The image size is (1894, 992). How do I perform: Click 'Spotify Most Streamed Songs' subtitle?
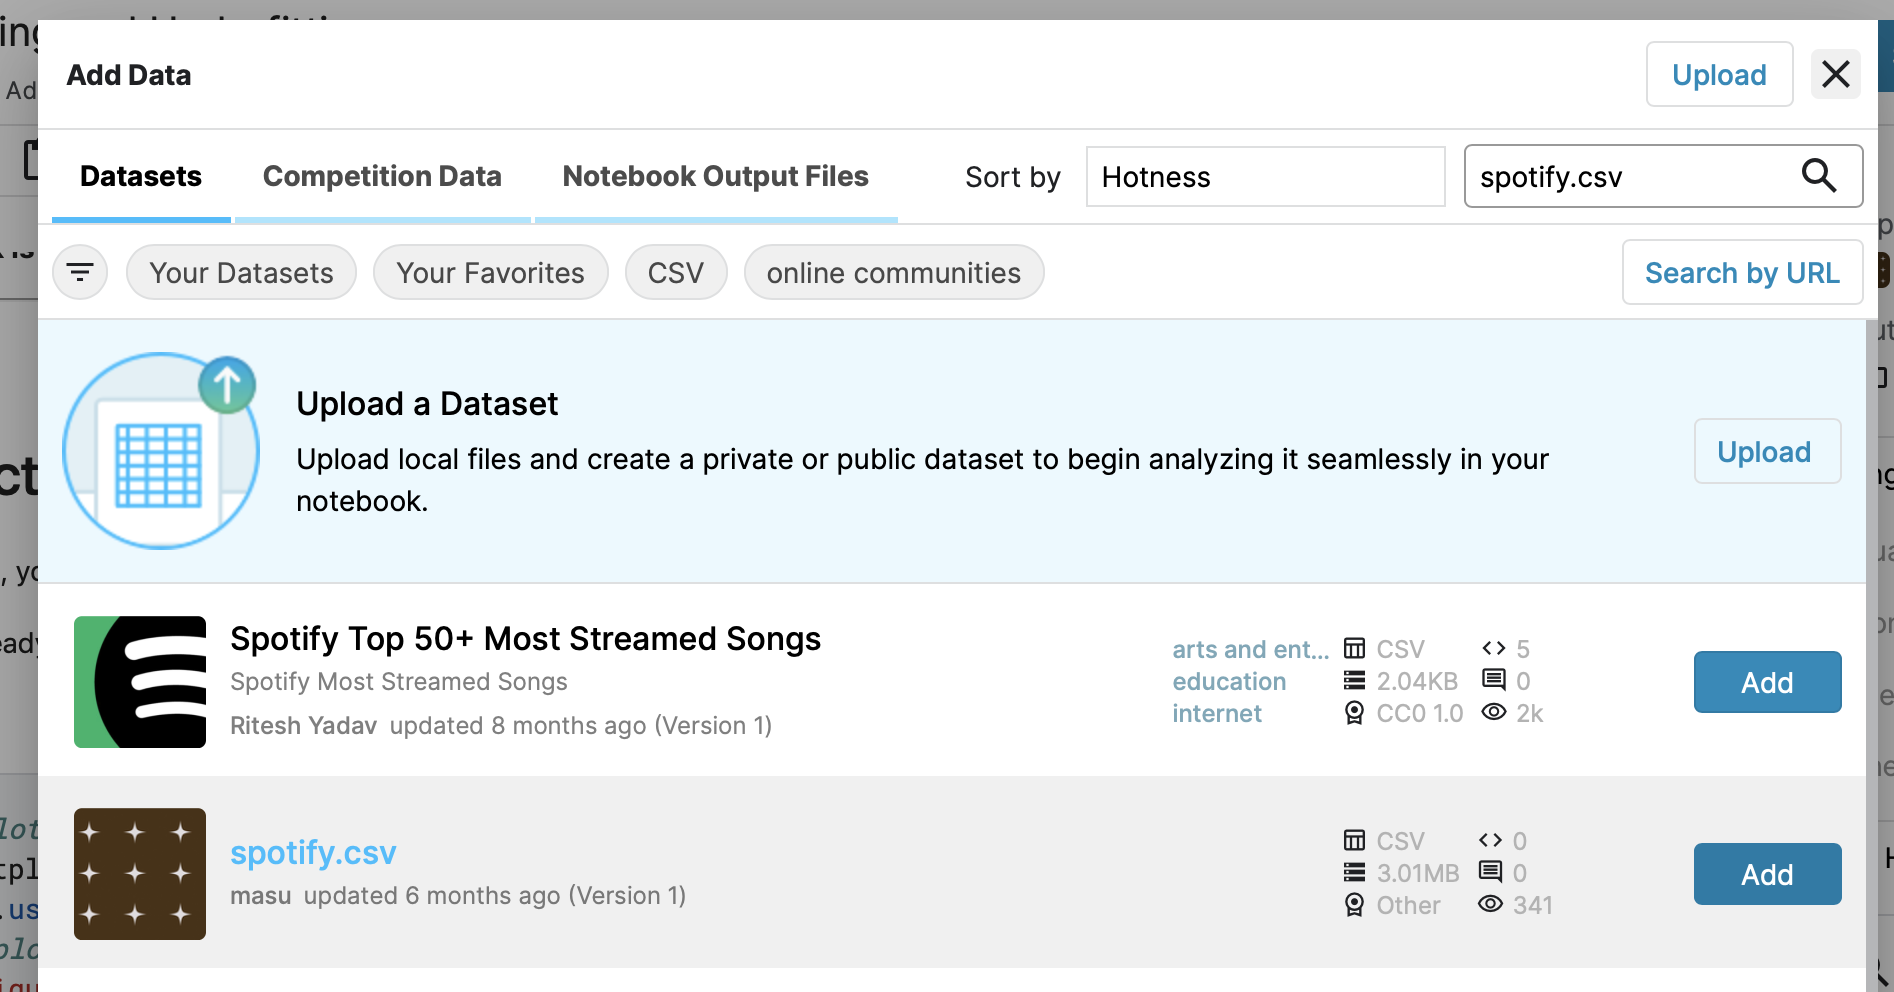tap(398, 681)
